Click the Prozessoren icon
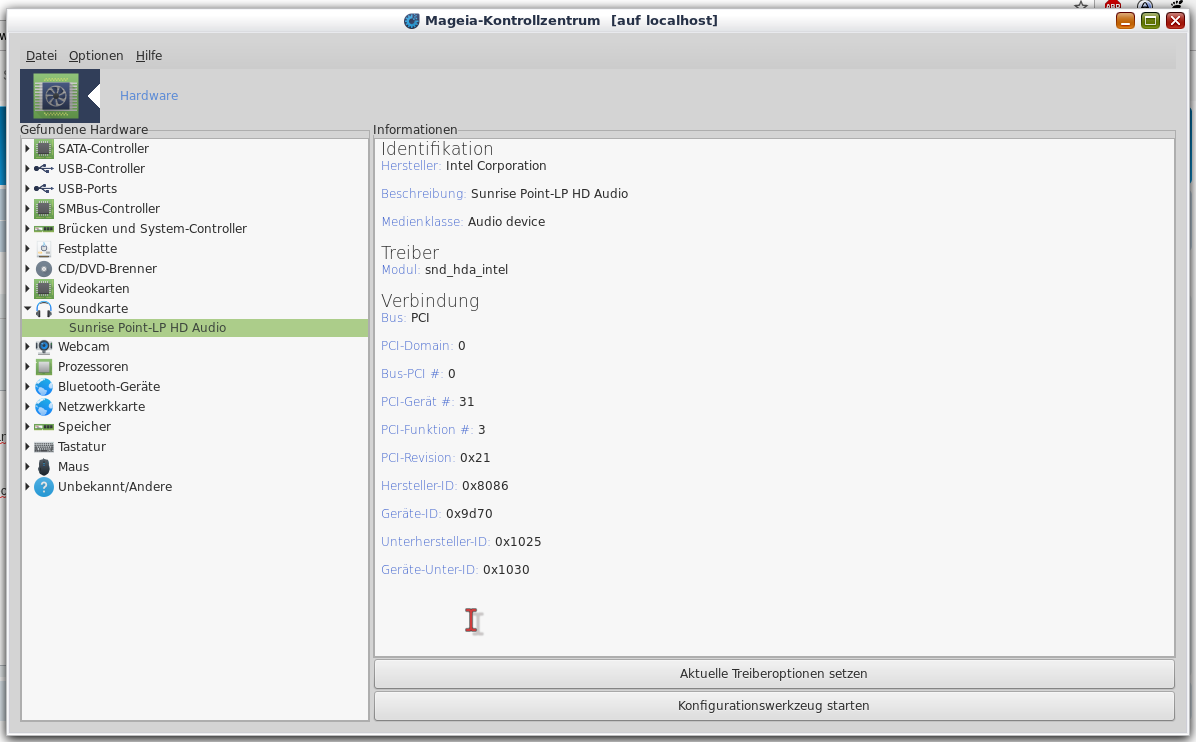Image resolution: width=1196 pixels, height=742 pixels. [44, 367]
